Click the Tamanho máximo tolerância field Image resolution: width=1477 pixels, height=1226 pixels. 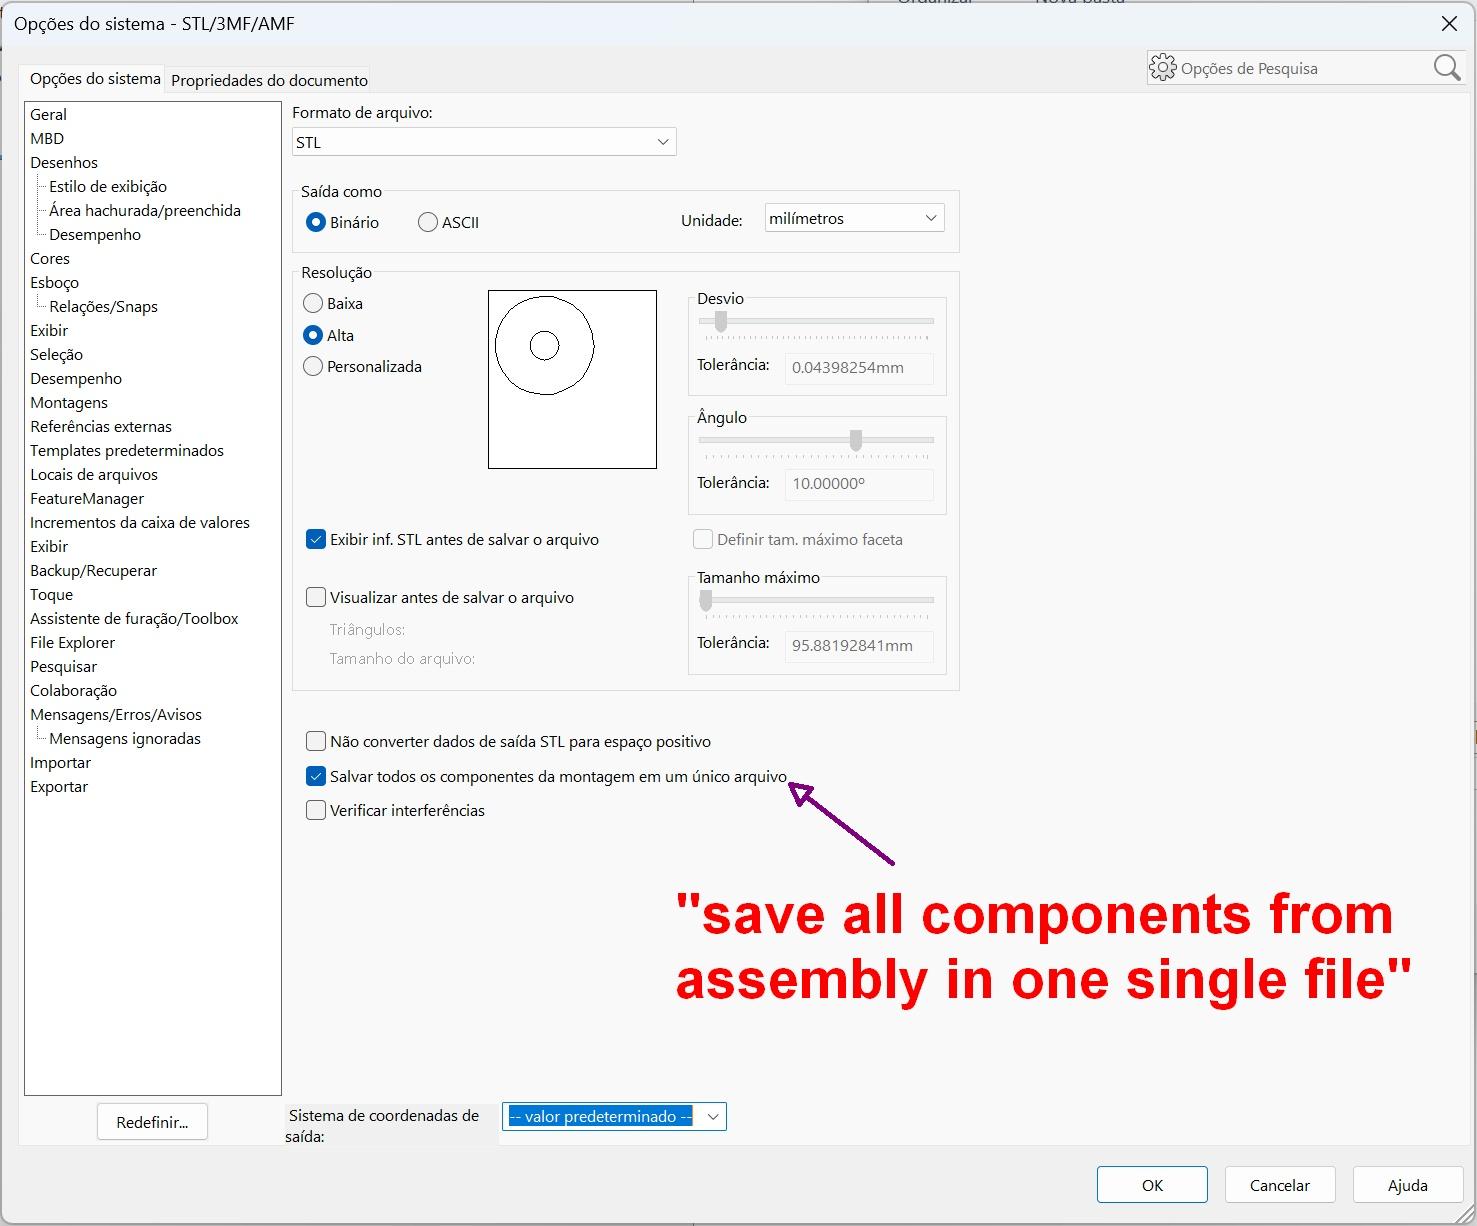click(859, 645)
